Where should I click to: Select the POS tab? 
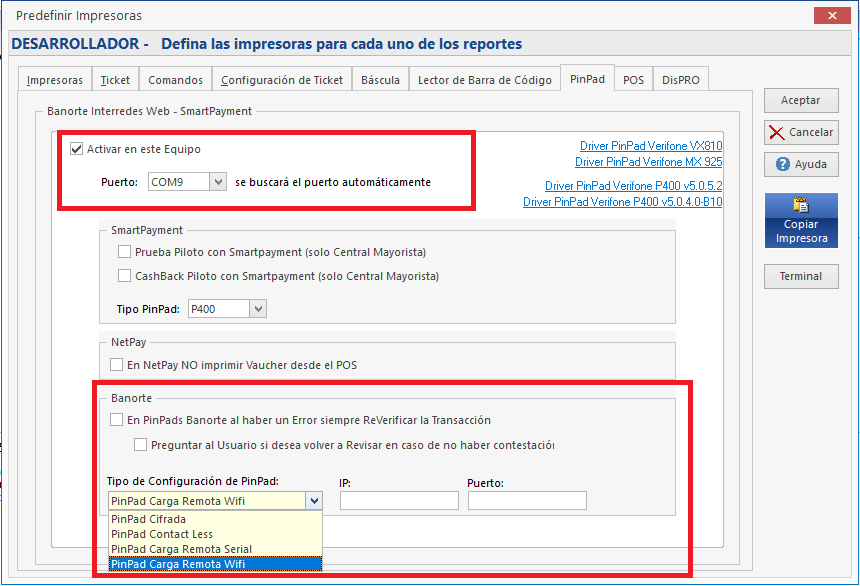tap(633, 78)
